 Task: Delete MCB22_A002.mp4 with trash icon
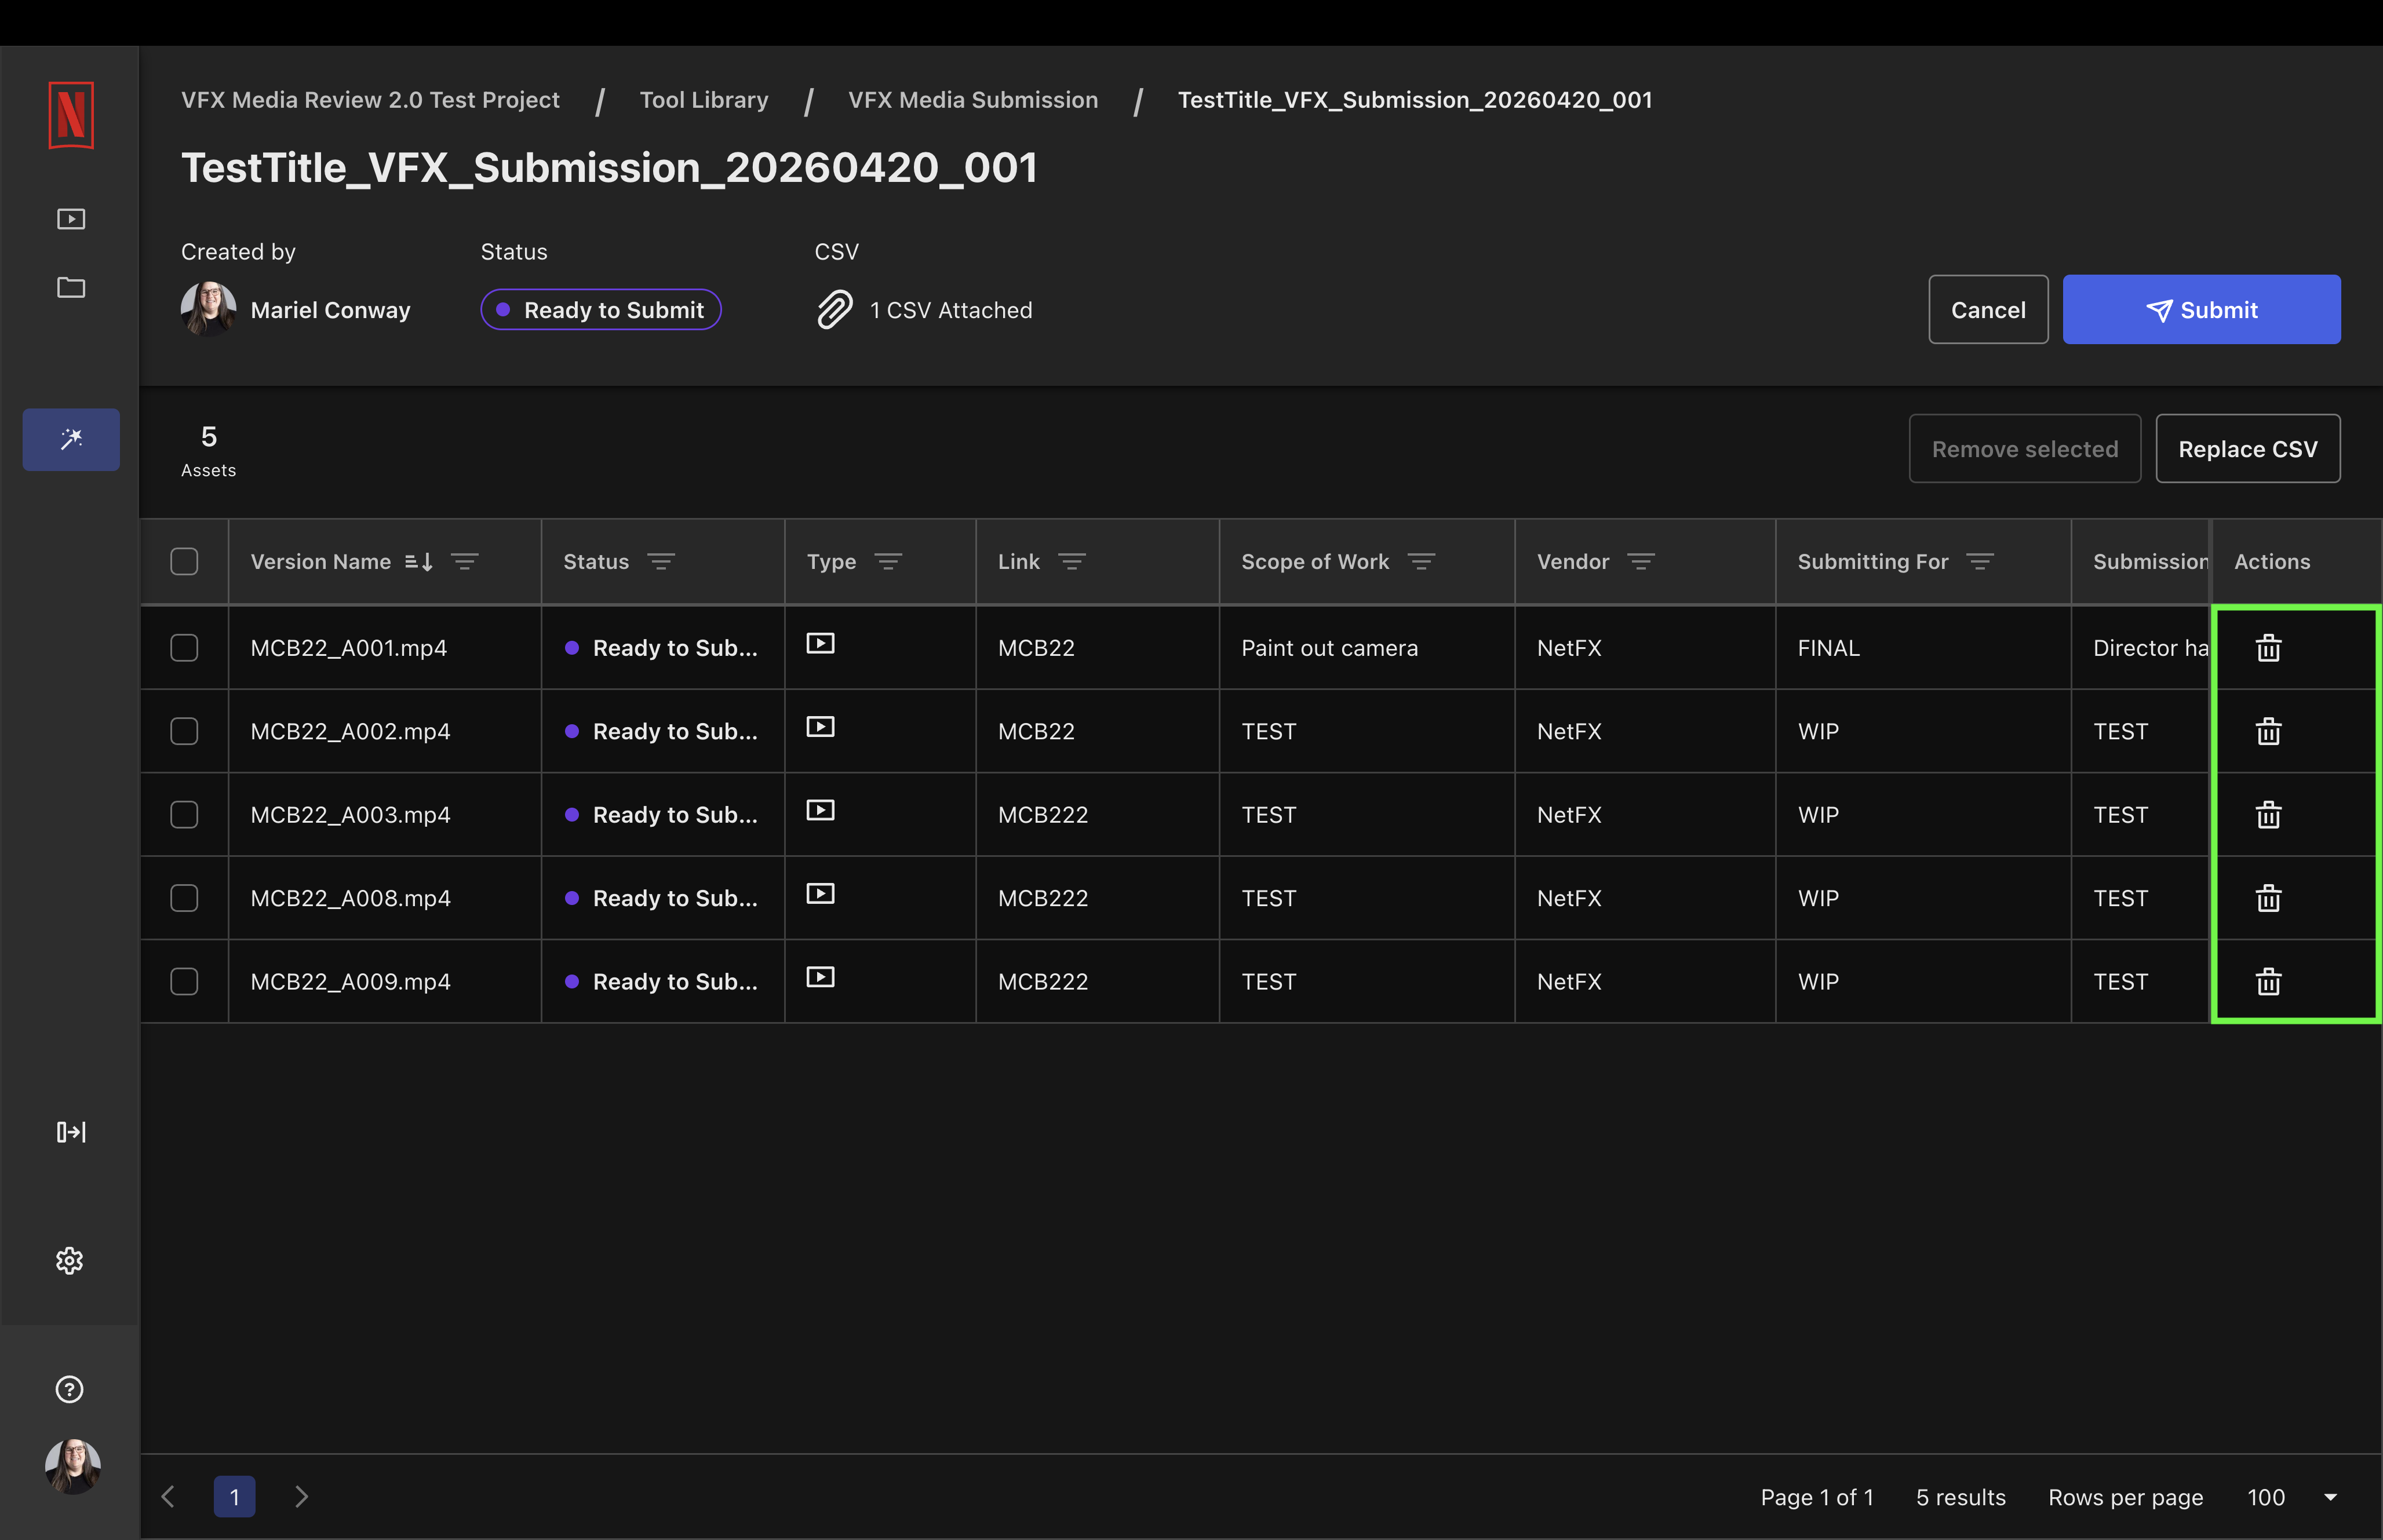coord(2269,732)
